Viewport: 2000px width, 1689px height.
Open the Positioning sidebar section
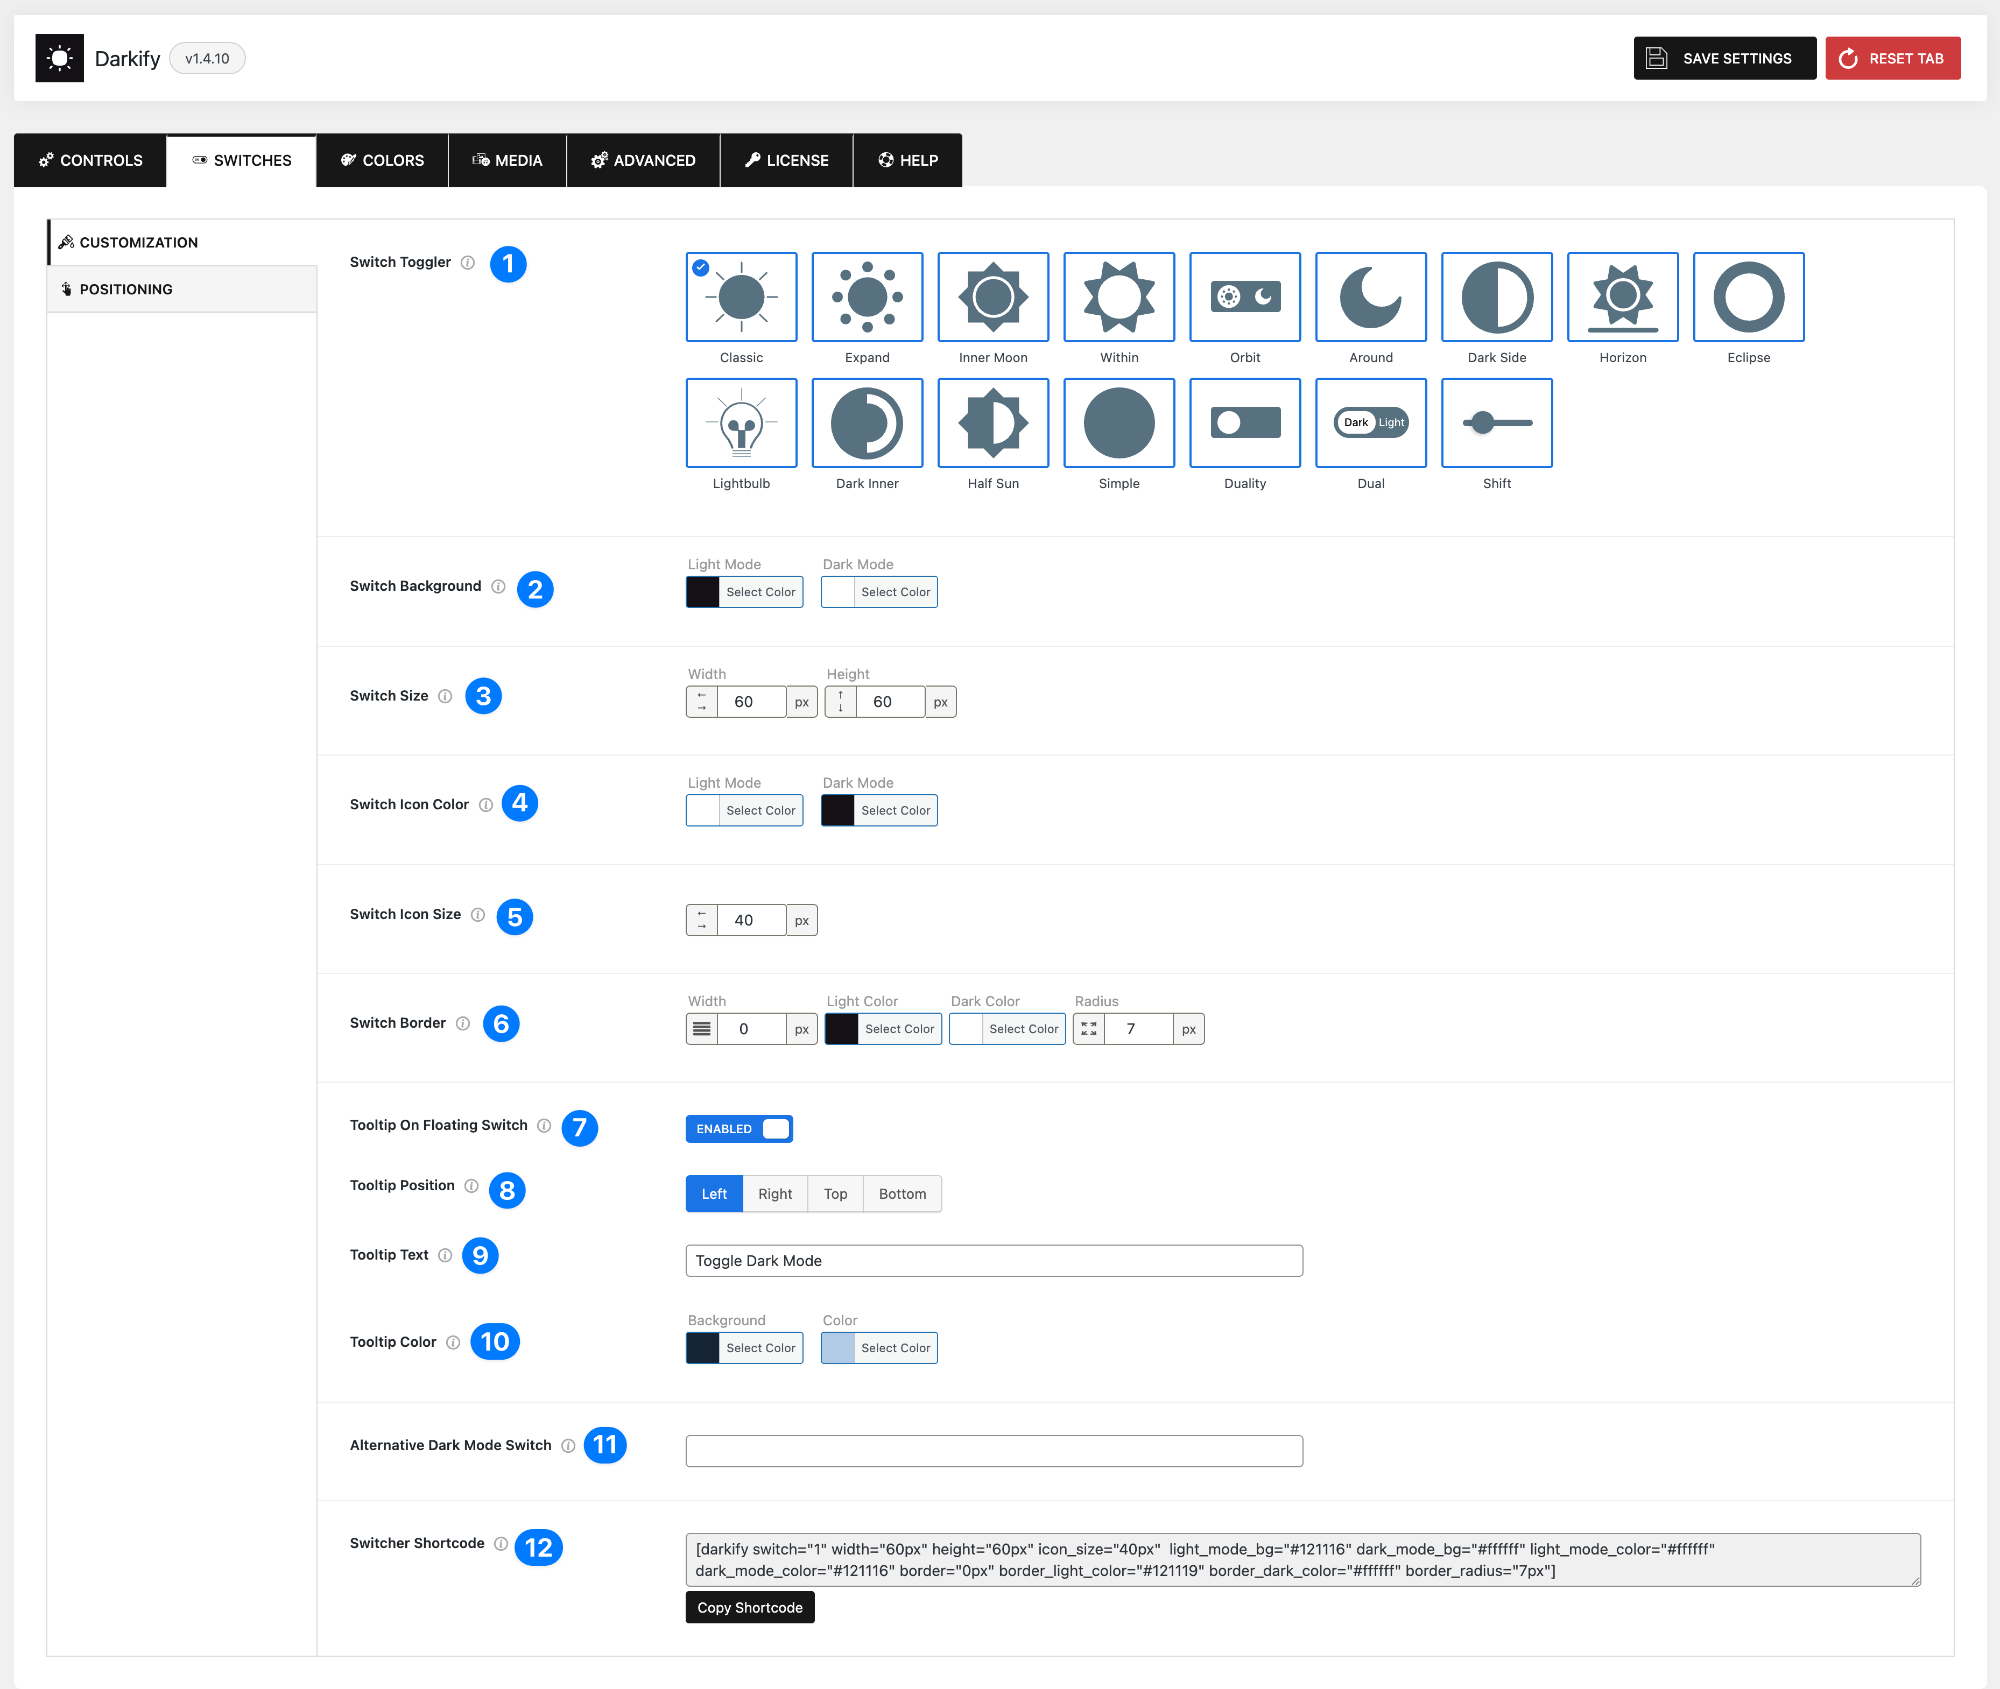pos(126,289)
